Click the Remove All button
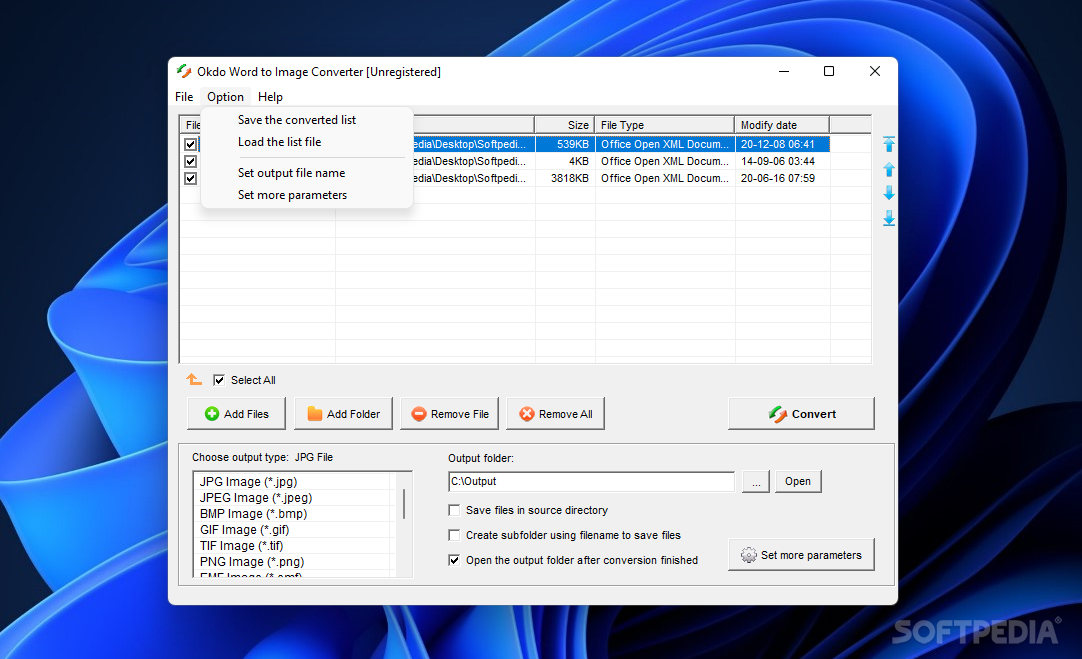Viewport: 1082px width, 659px height. click(555, 414)
